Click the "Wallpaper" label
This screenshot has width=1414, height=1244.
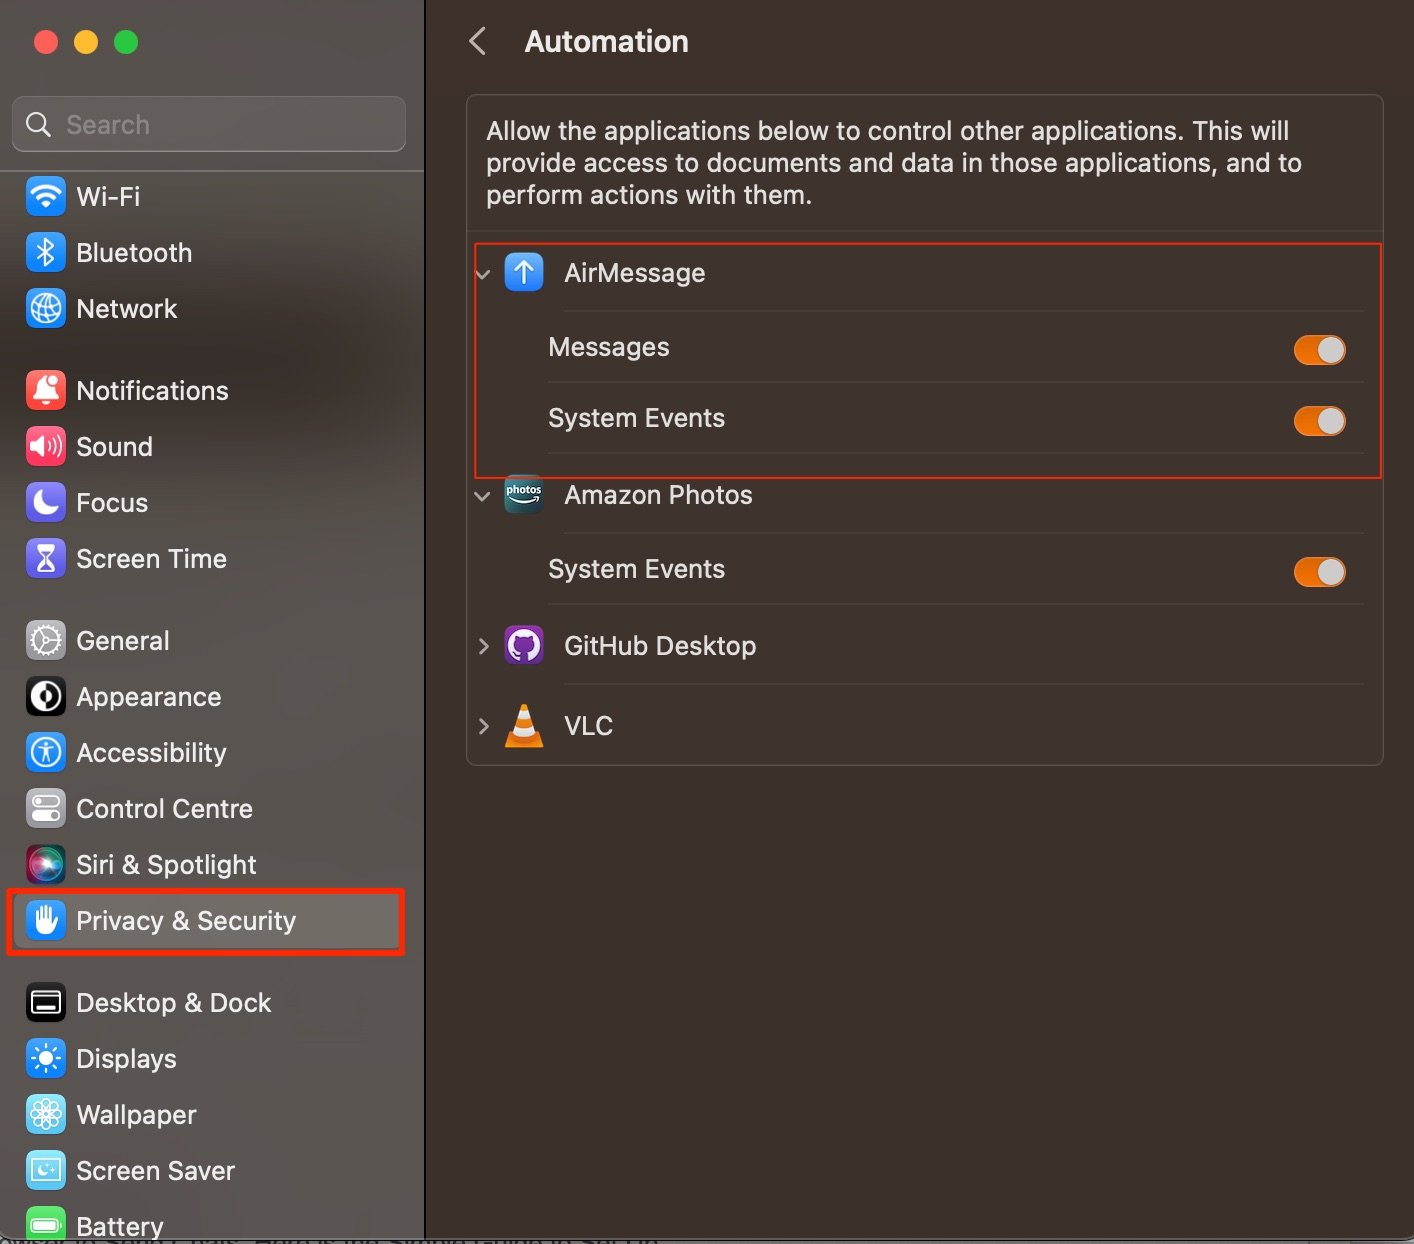pyautogui.click(x=137, y=1114)
